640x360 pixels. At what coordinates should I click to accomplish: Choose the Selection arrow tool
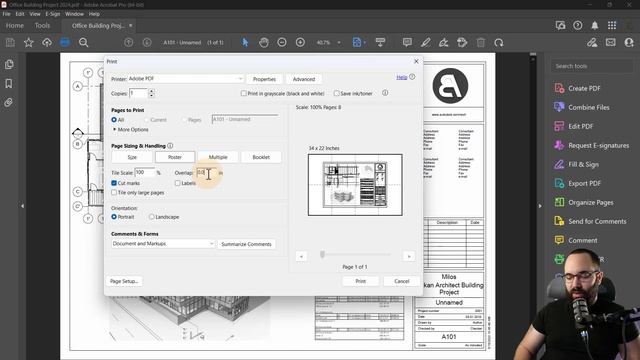[x=245, y=42]
